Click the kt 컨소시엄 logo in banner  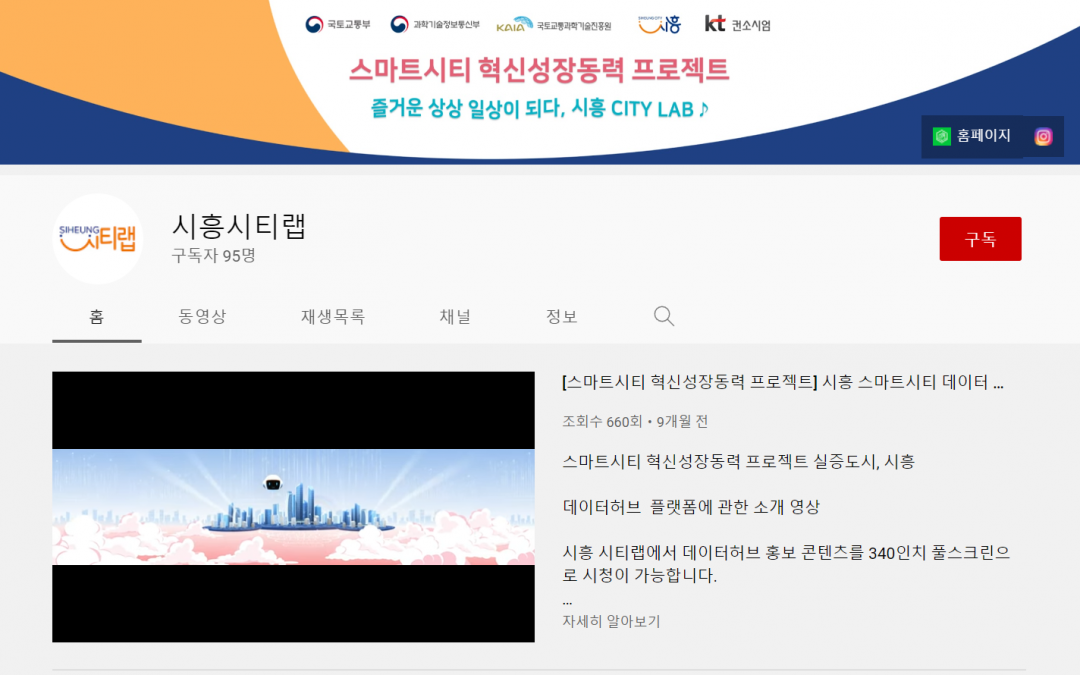click(737, 25)
